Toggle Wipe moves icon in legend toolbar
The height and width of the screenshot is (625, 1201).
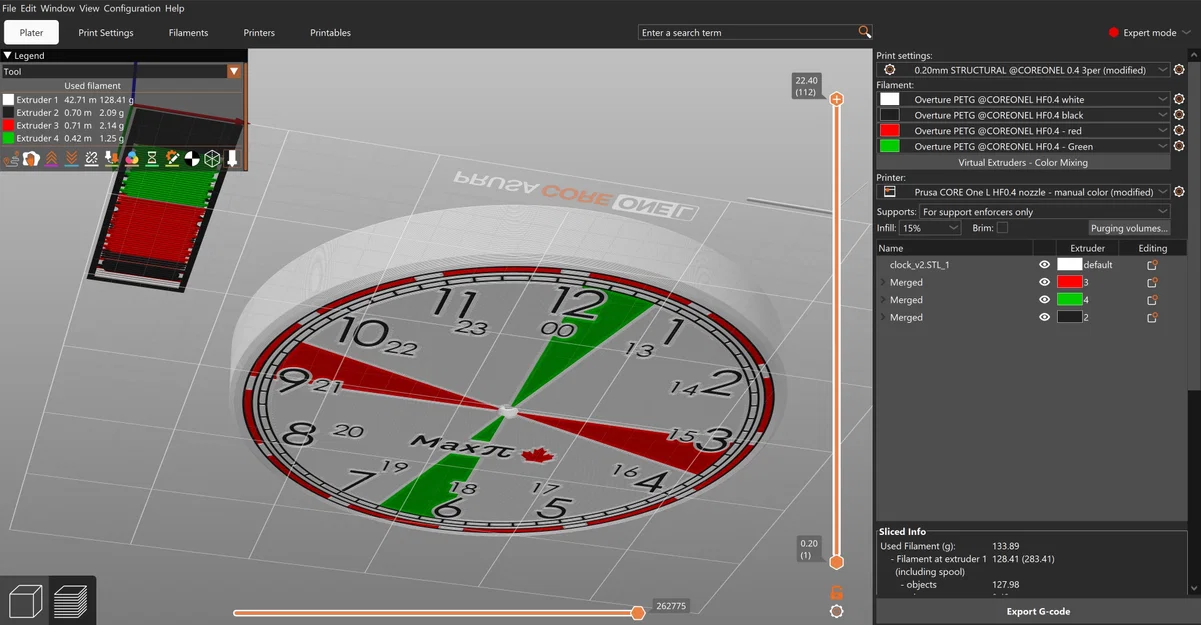[31, 159]
